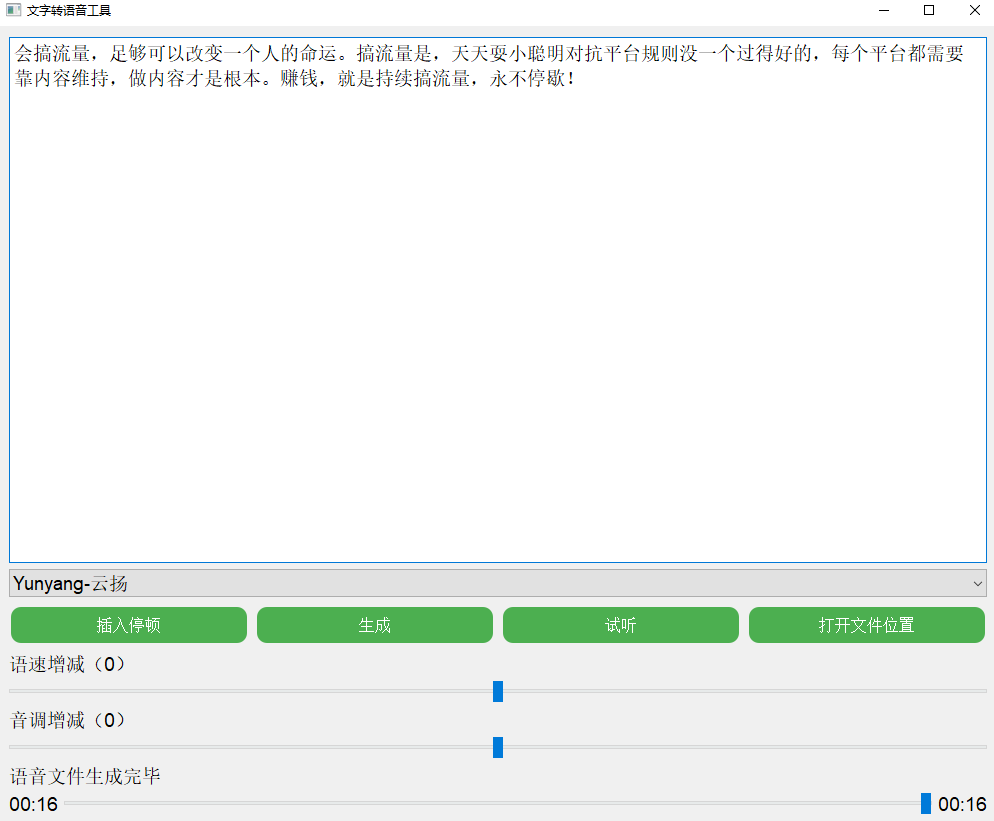Click the 文字转语音工具 window title
Screen dimensions: 994x821
click(x=68, y=10)
